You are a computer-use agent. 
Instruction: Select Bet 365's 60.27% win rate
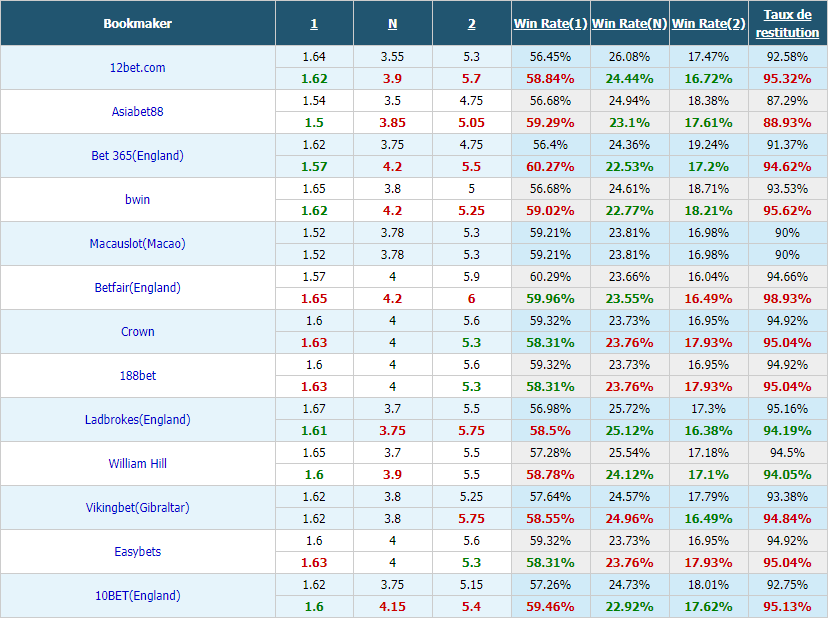pyautogui.click(x=550, y=166)
